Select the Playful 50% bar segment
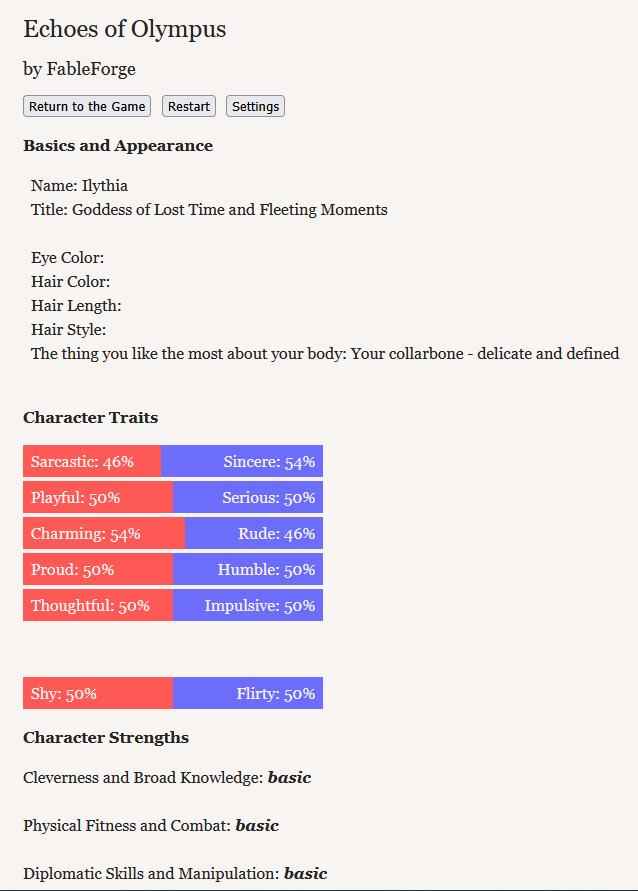The image size is (638, 891). point(98,497)
